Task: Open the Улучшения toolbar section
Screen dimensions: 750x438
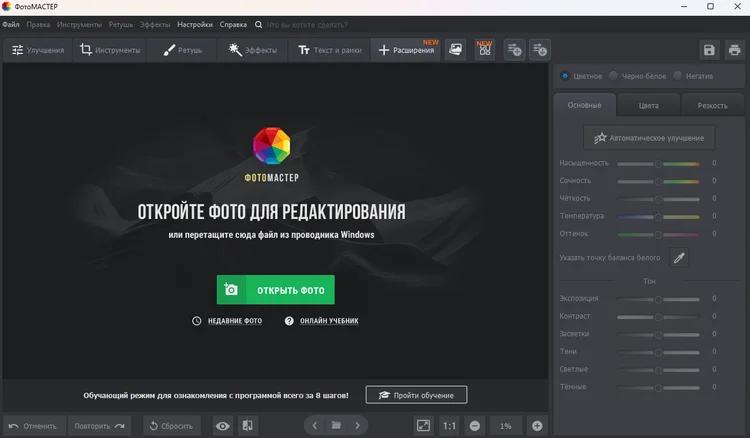Action: click(38, 50)
